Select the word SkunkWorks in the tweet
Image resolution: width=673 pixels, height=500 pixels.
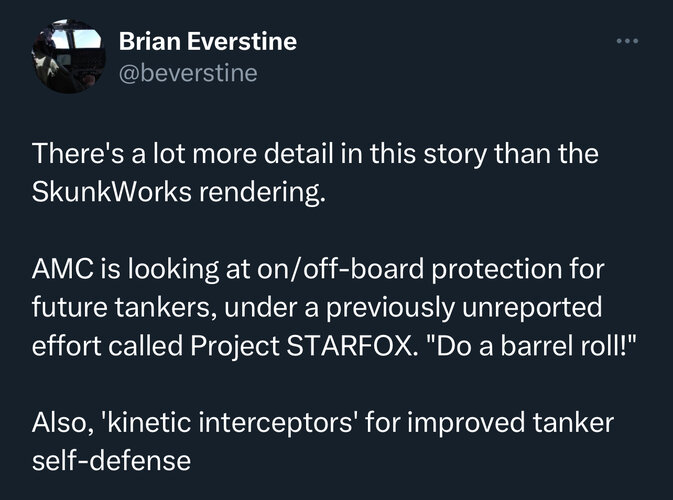[111, 191]
